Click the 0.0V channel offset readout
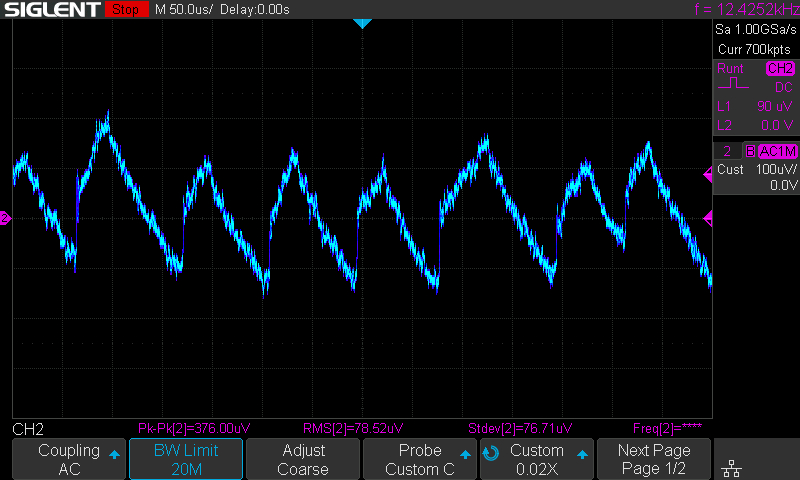The width and height of the screenshot is (800, 480). [x=783, y=185]
